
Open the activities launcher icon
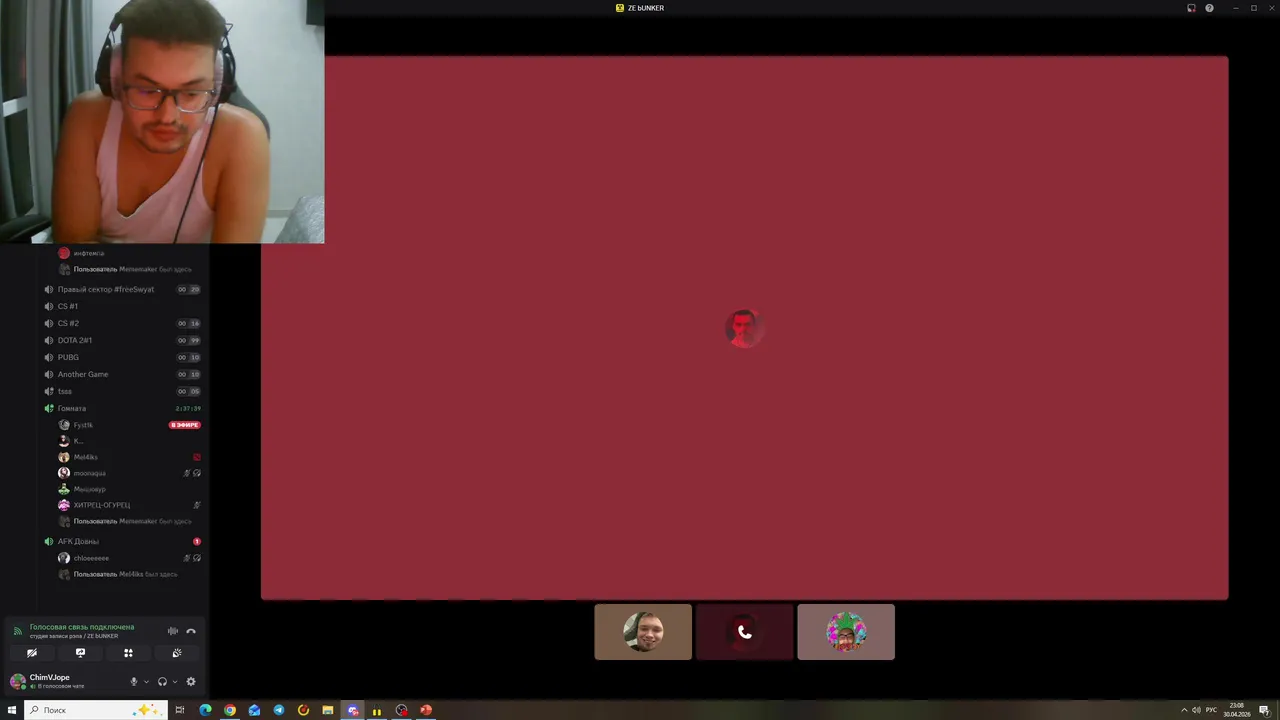pyautogui.click(x=128, y=653)
